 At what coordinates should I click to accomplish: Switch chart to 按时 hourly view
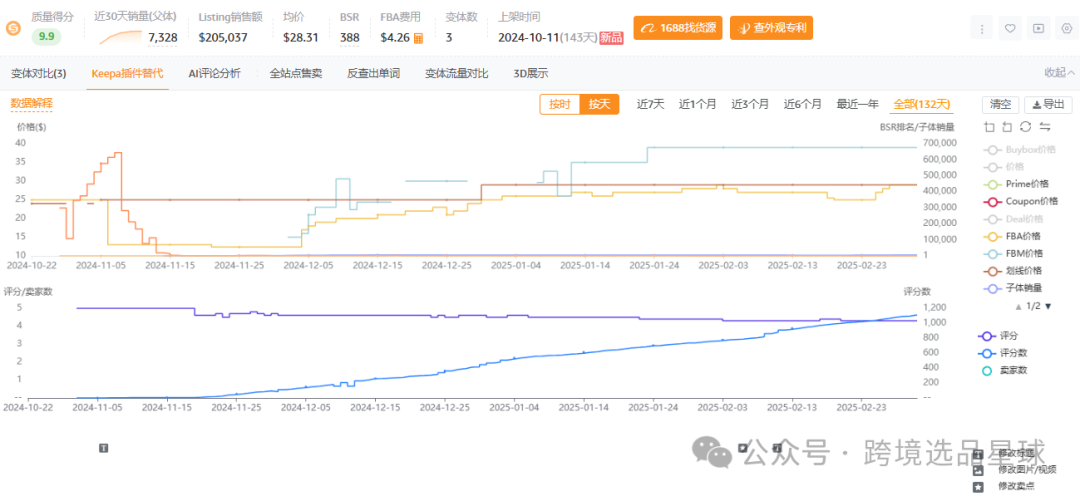click(559, 105)
